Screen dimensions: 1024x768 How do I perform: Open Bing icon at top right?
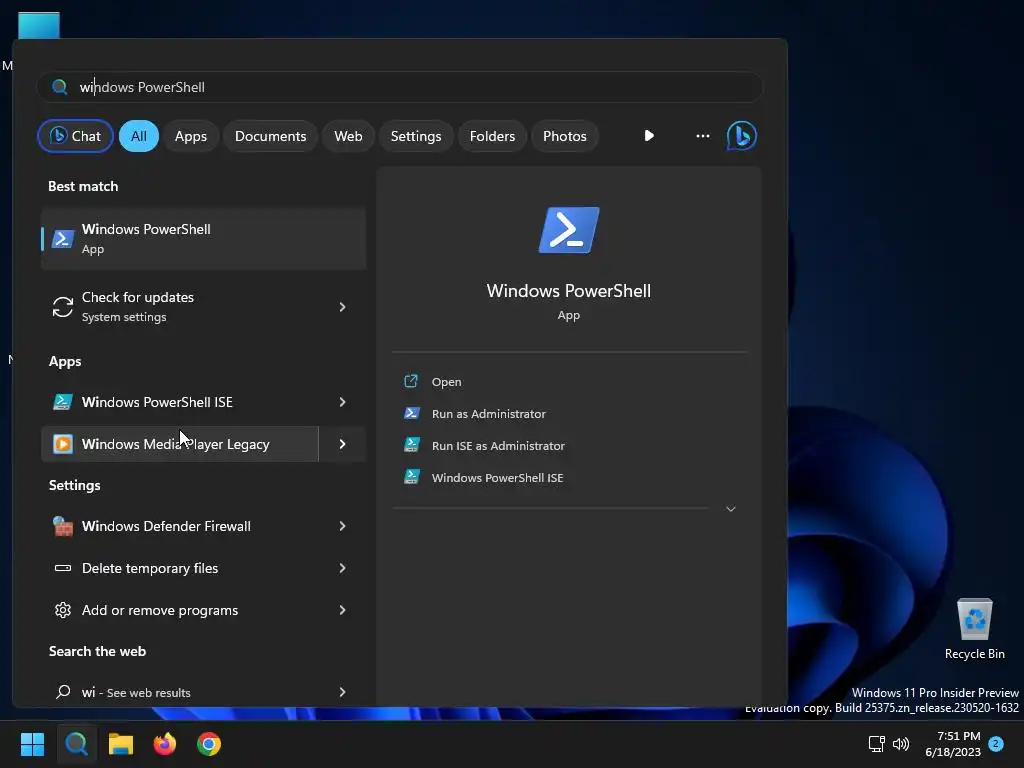[x=742, y=136]
